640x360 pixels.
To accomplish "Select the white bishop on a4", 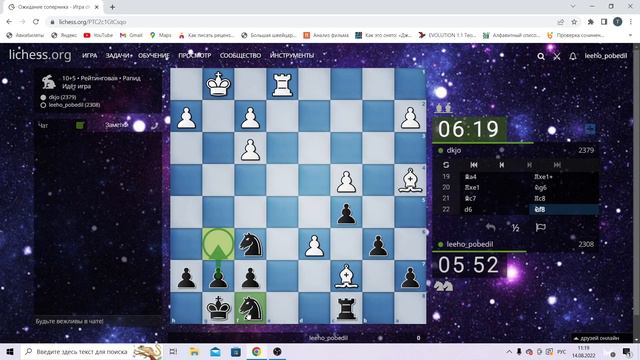I will [x=410, y=180].
